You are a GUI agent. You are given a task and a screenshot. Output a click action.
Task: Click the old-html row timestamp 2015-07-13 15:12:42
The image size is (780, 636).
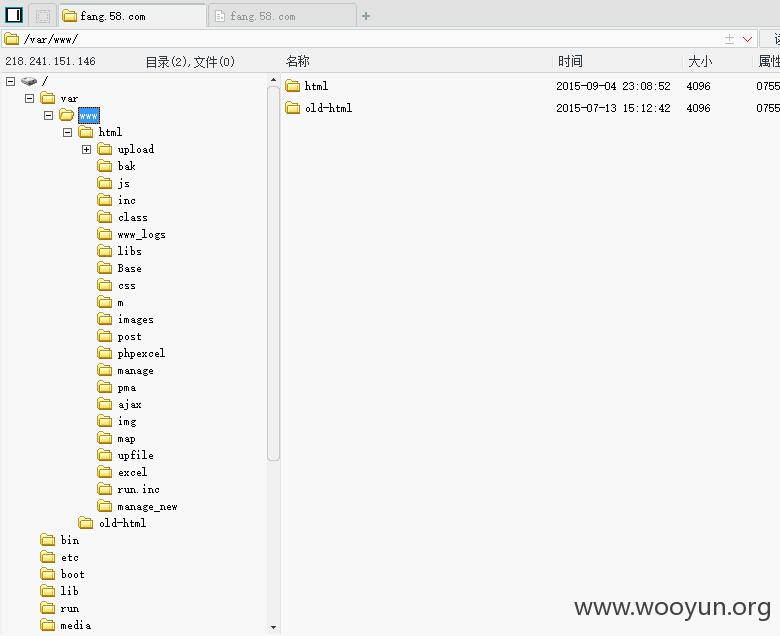[613, 108]
